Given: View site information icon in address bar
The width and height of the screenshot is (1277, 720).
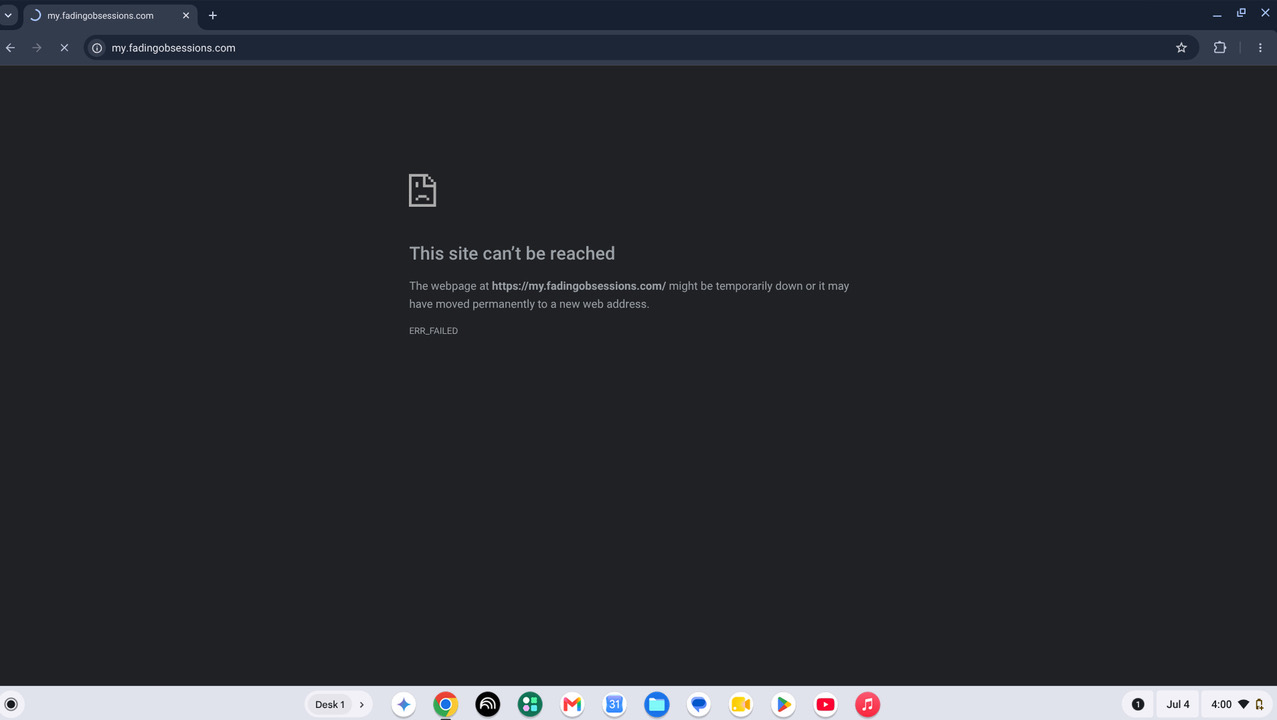Looking at the screenshot, I should click(97, 48).
